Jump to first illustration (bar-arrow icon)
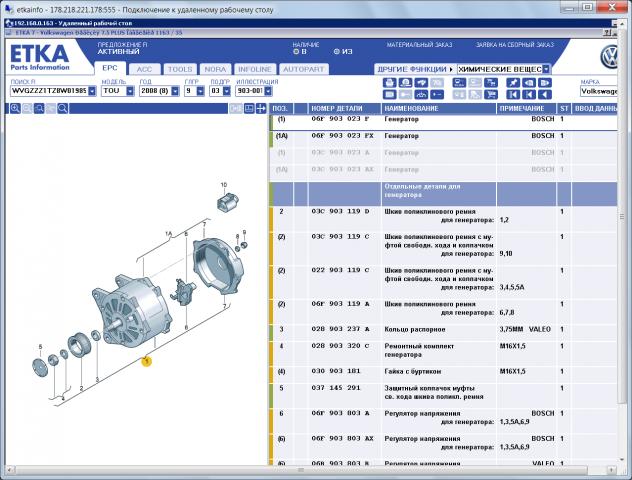Viewport: 632px width, 480px height. 513,94
